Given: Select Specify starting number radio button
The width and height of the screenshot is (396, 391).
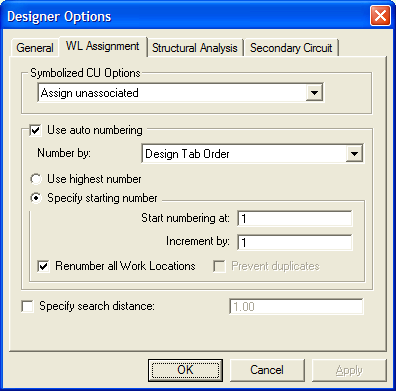Looking at the screenshot, I should [35, 198].
